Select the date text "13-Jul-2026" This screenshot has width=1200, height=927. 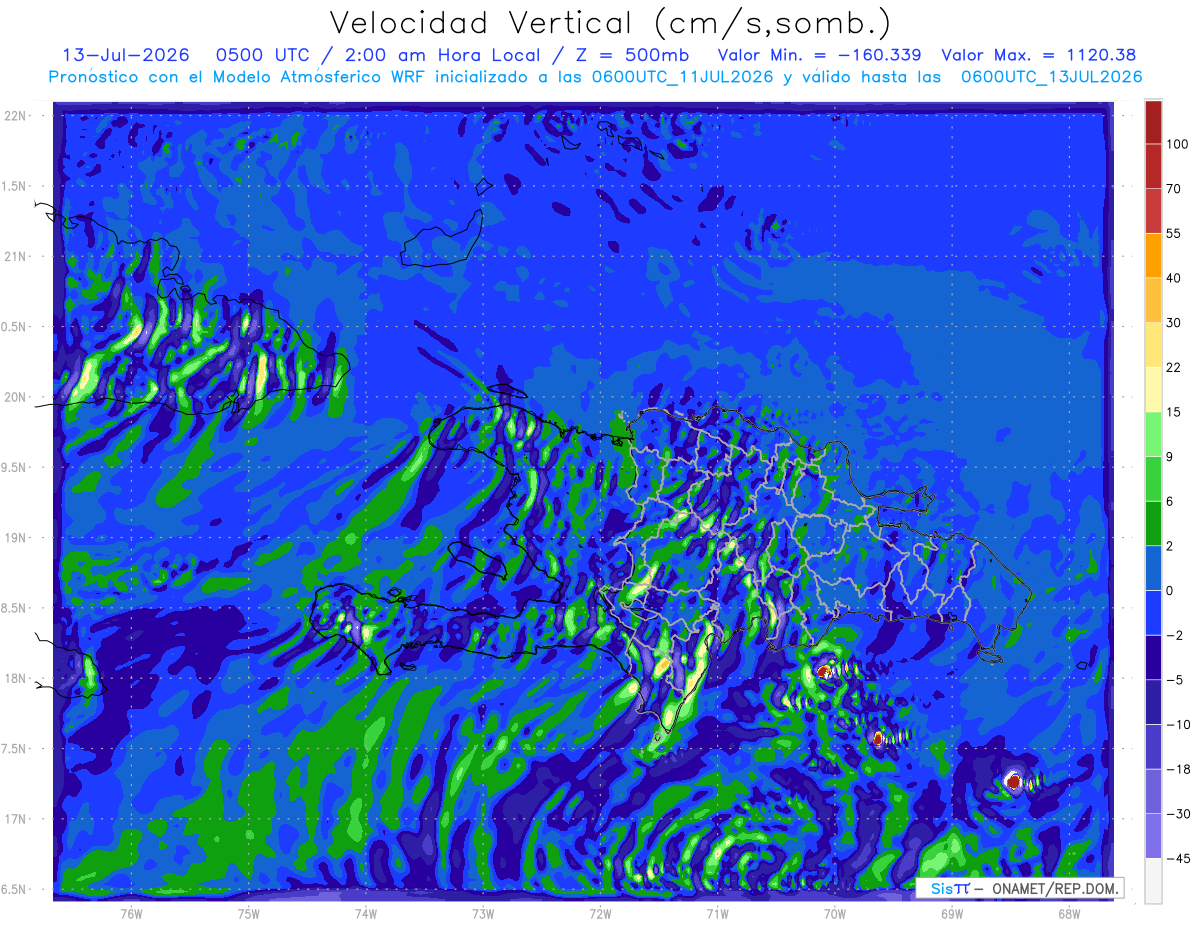tap(125, 55)
